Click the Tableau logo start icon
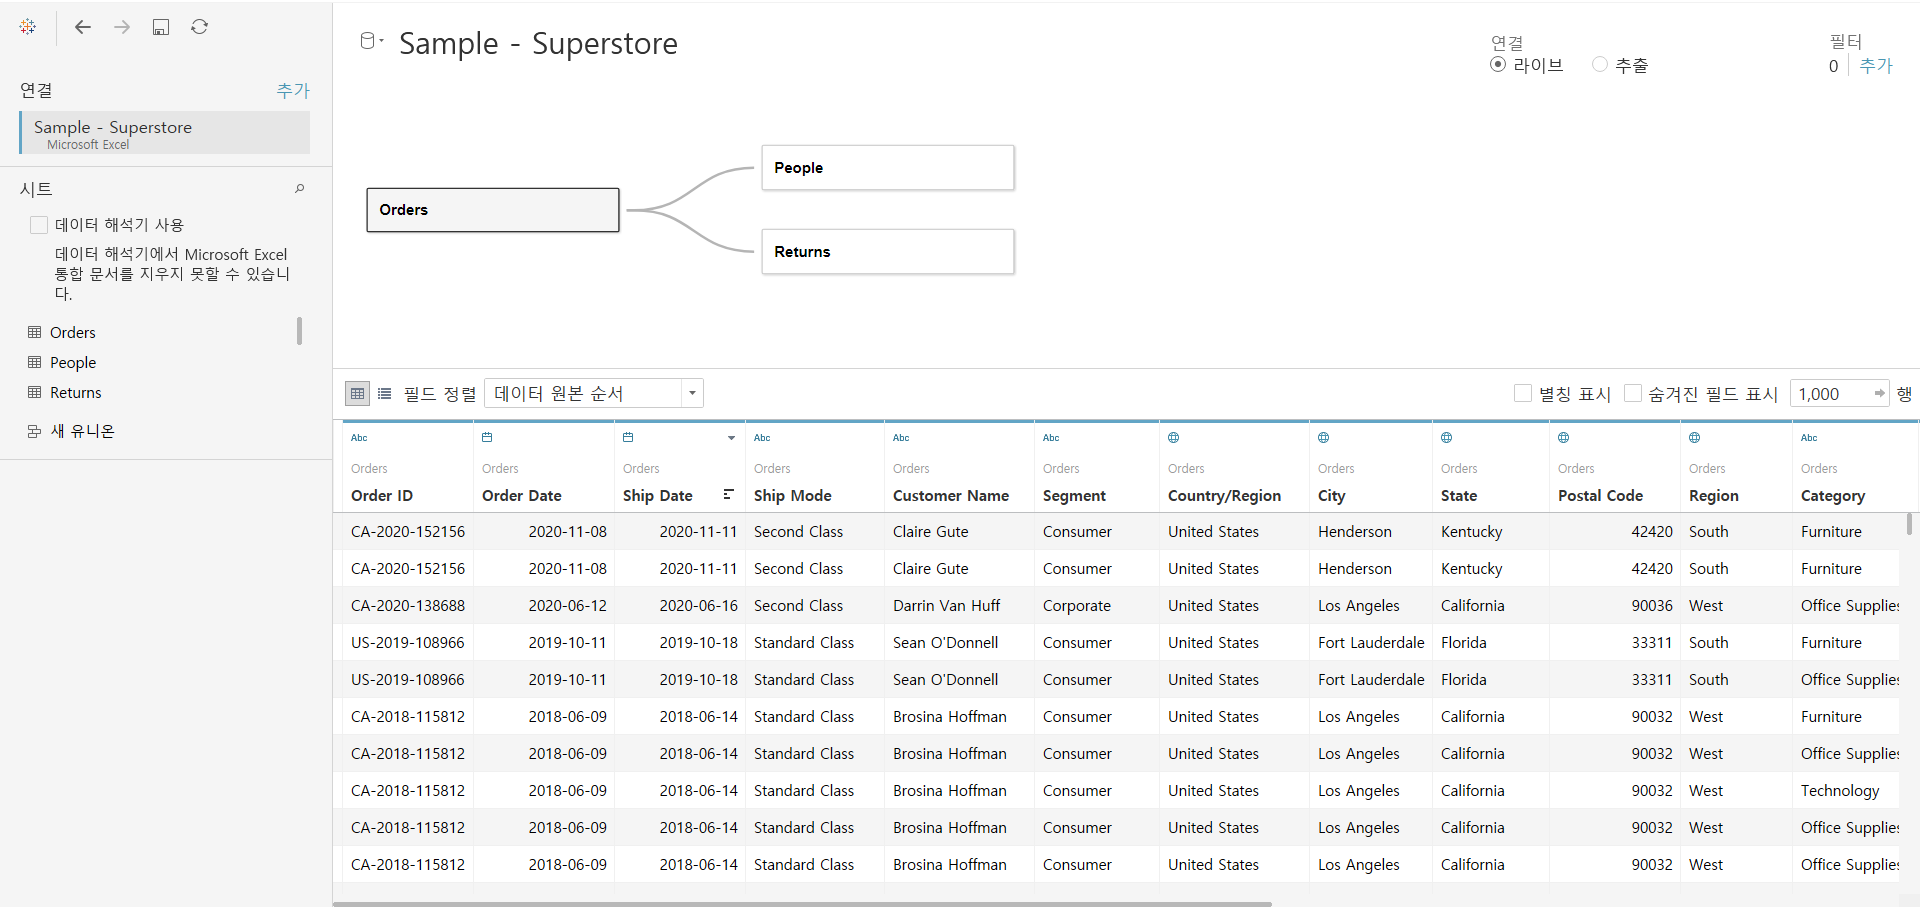 point(28,27)
